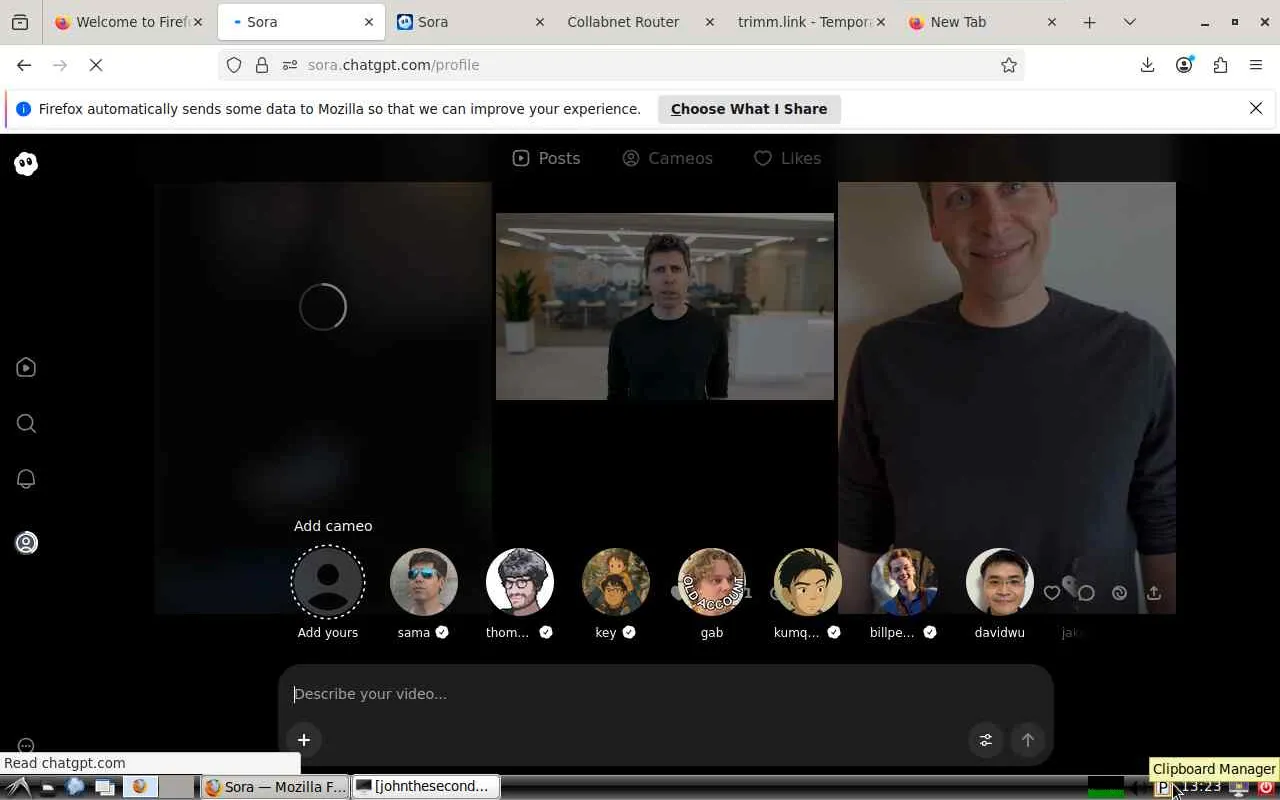Open the video feed icon in sidebar

(x=26, y=368)
